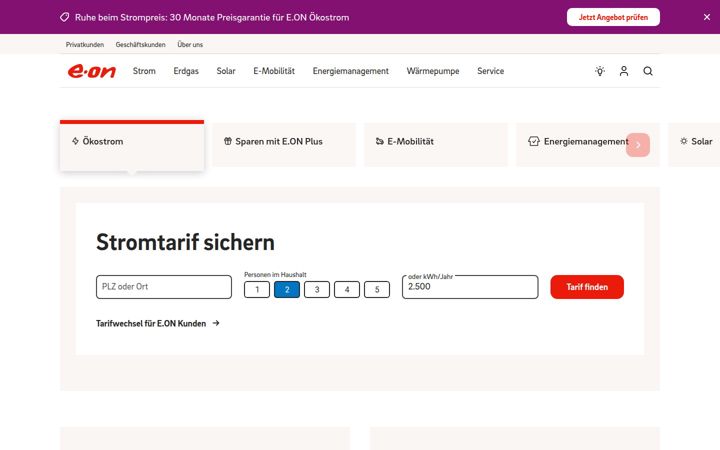
Task: Focus the PLZ oder Ort field
Action: 164,287
